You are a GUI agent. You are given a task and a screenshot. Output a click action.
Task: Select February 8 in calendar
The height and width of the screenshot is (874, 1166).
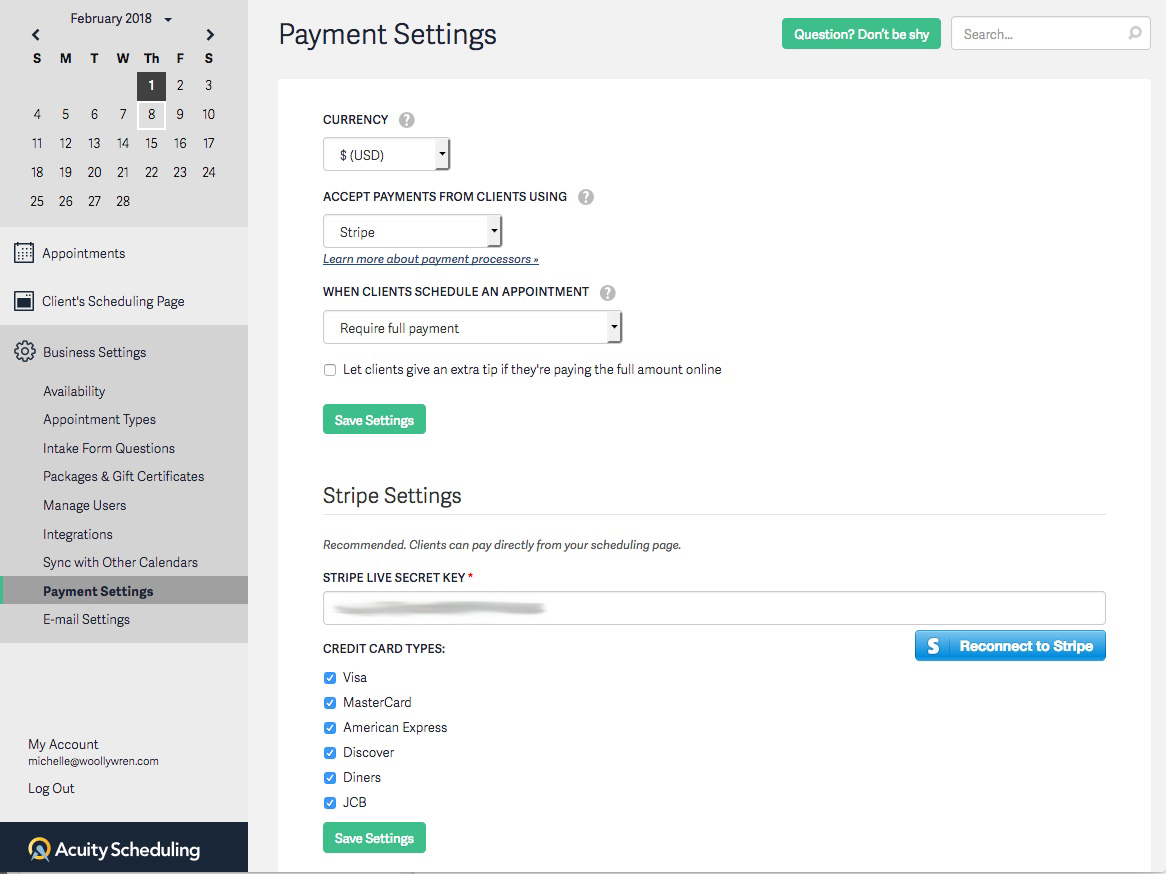[151, 115]
